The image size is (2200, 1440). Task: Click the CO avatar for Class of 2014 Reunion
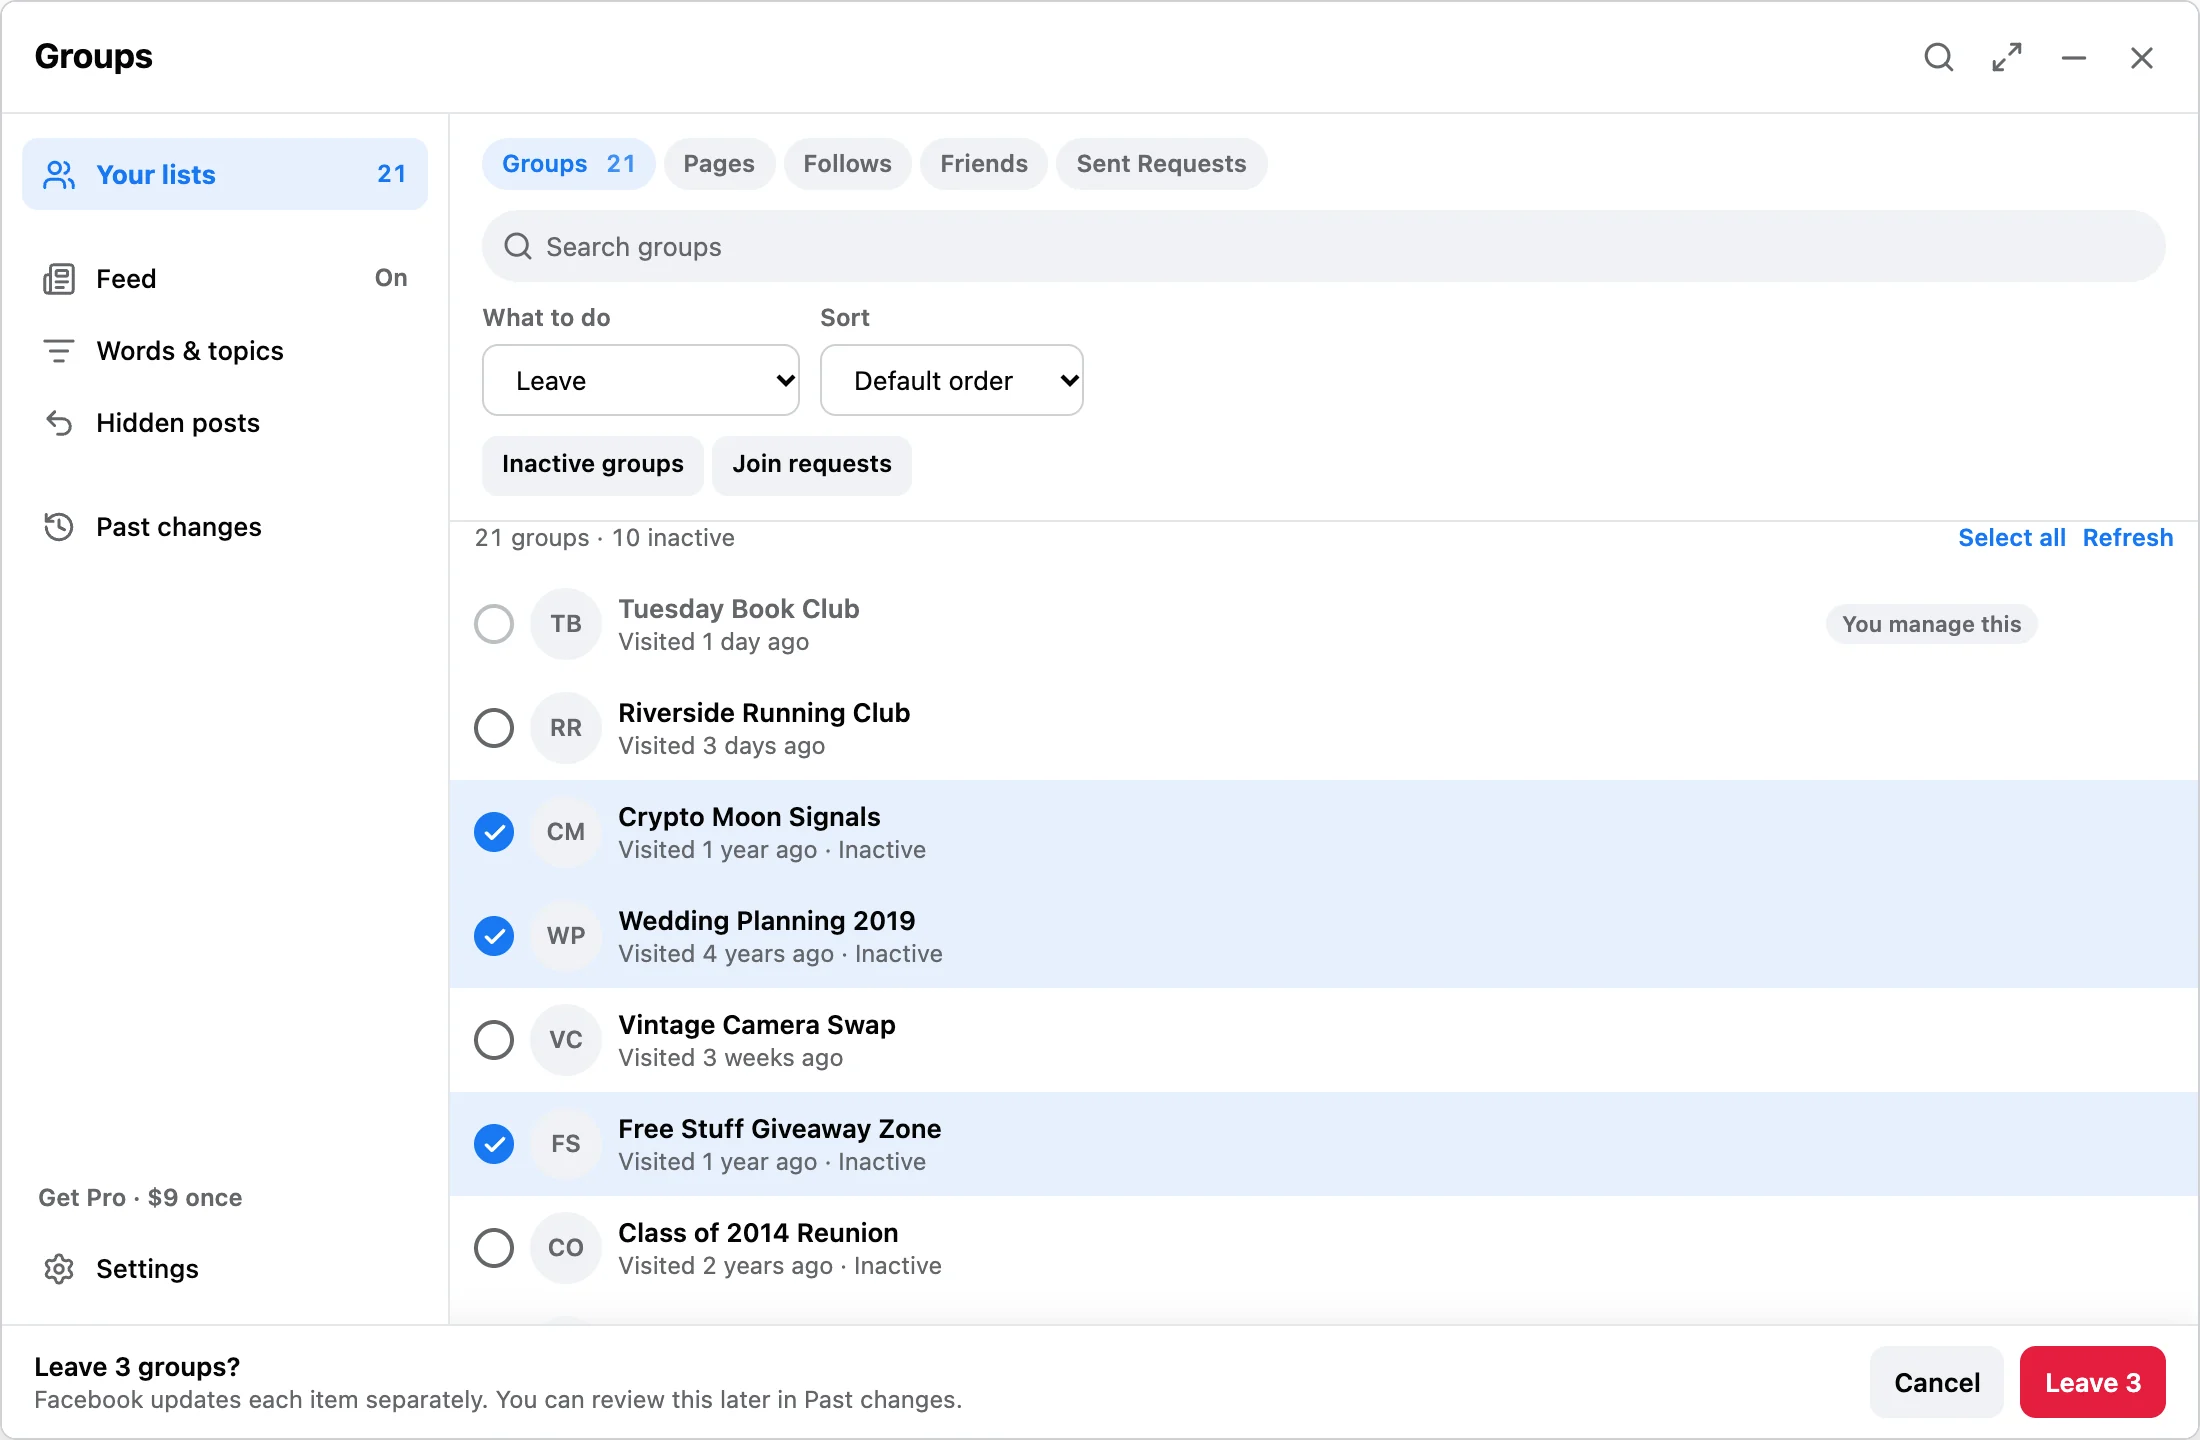[566, 1248]
